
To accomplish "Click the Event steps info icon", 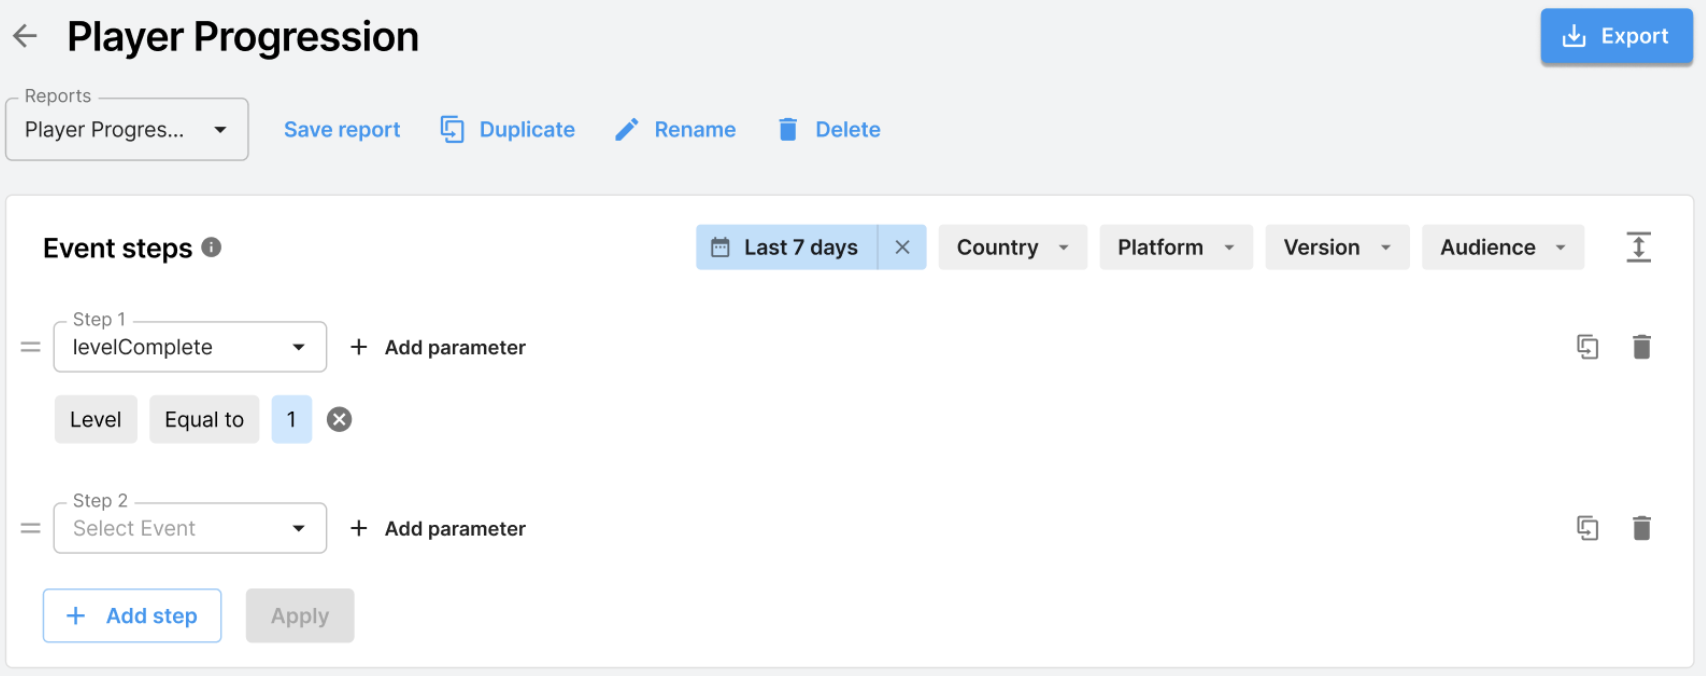I will point(211,247).
